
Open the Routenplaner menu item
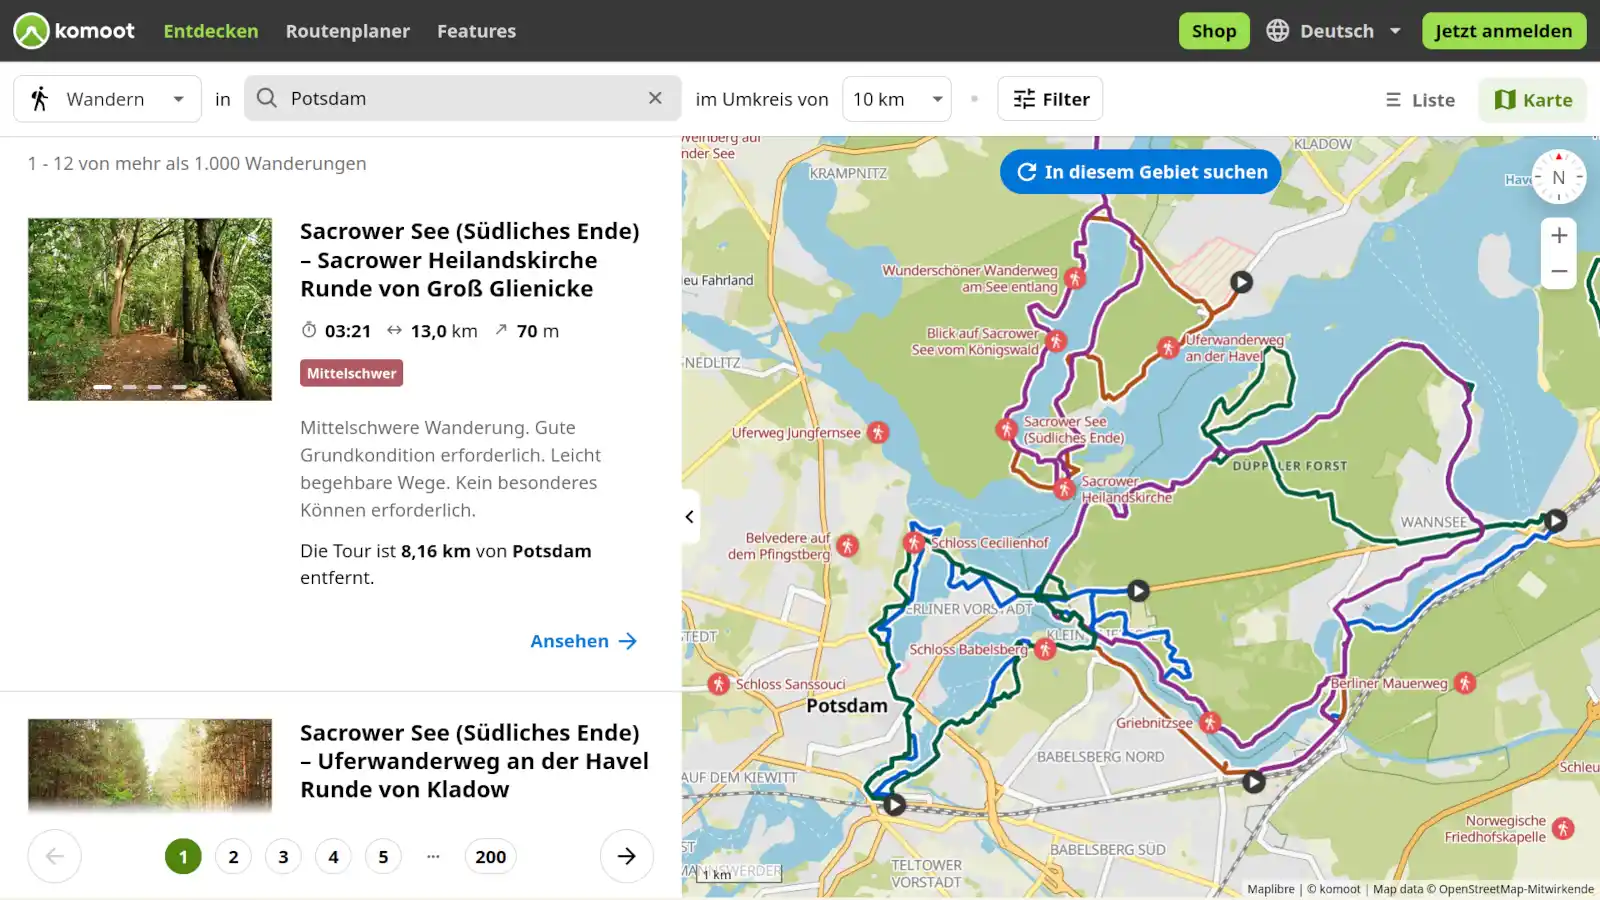pyautogui.click(x=348, y=31)
